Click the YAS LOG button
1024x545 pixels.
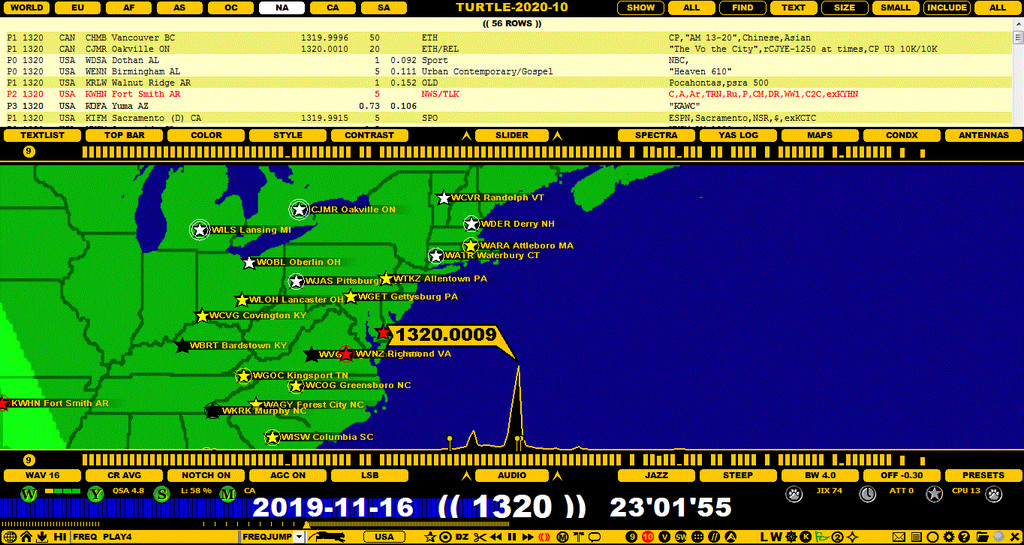click(738, 136)
